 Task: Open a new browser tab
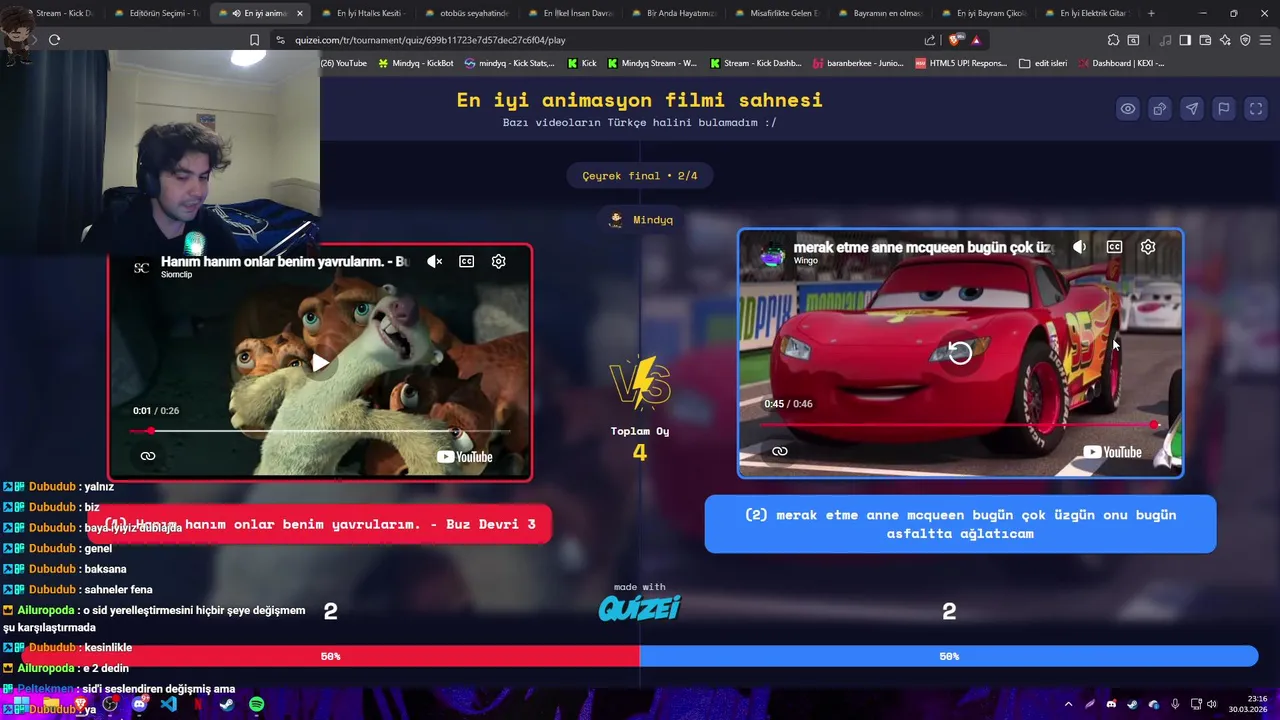[1151, 13]
